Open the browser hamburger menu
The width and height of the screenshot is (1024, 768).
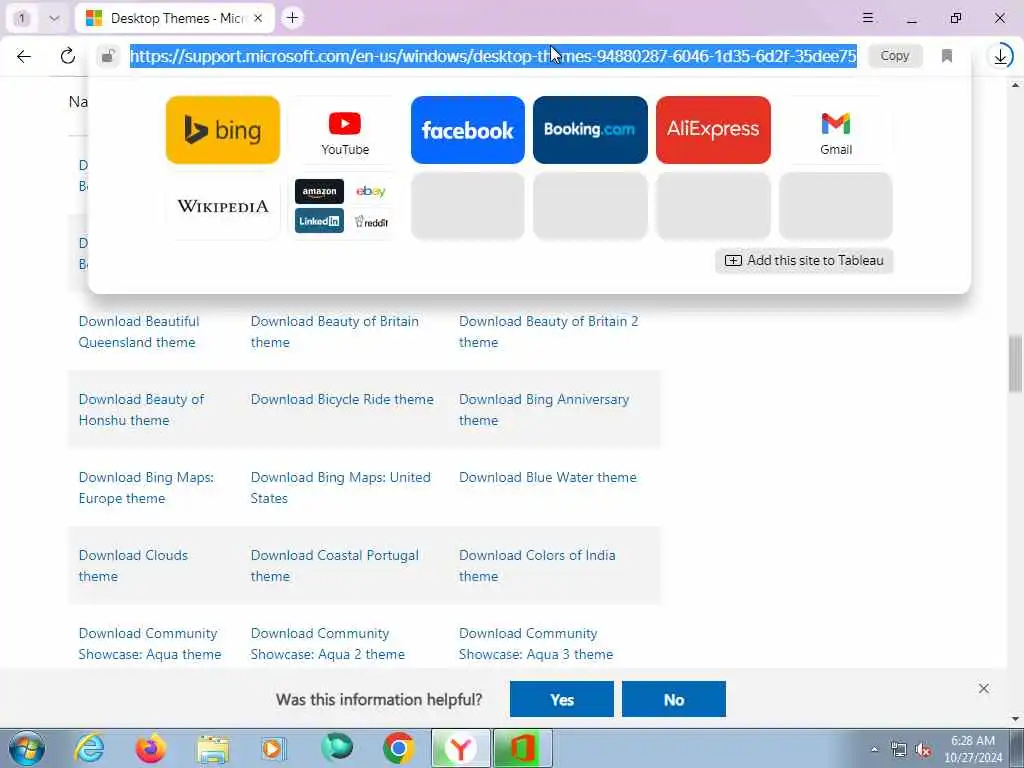click(x=868, y=18)
